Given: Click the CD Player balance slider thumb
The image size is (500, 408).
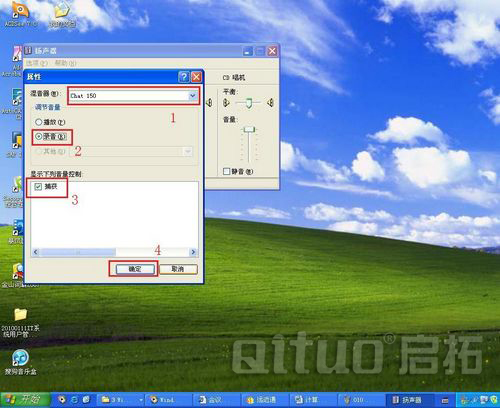Looking at the screenshot, I should click(249, 103).
